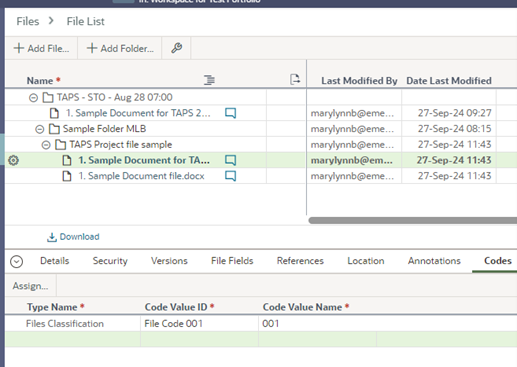Click the Assign button
The width and height of the screenshot is (517, 367).
pos(30,286)
